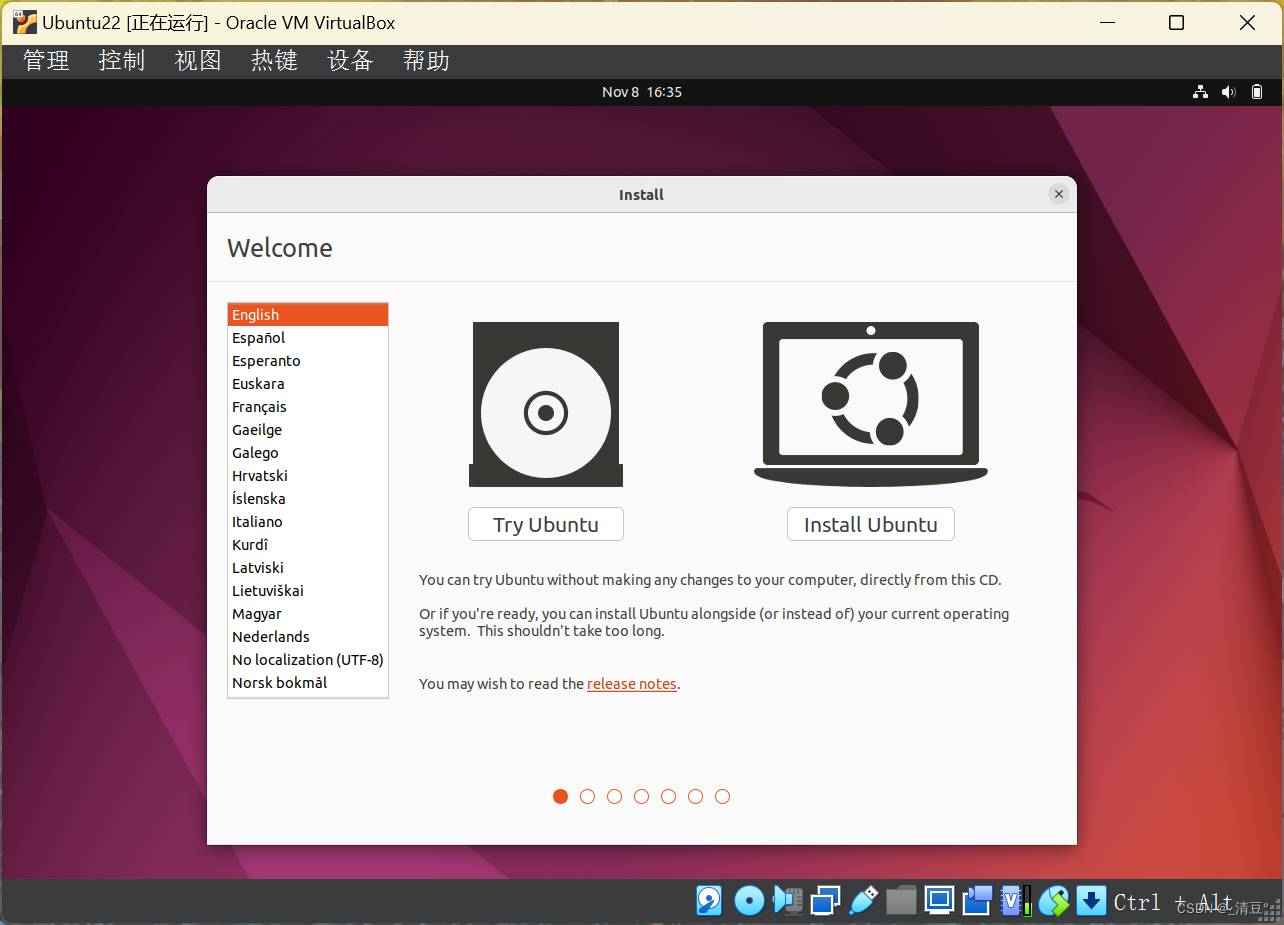This screenshot has height=925, width=1284.
Task: Close the Install dialog with X
Action: coord(1059,195)
